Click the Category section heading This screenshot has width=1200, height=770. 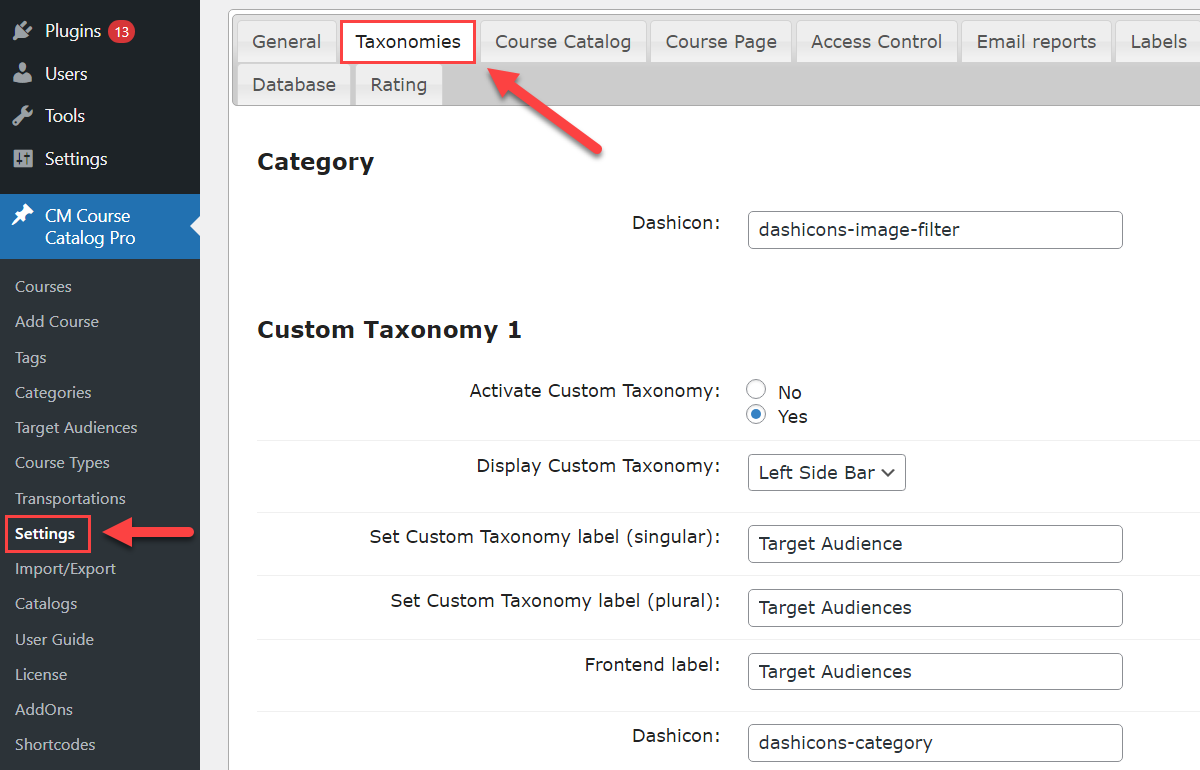click(316, 162)
